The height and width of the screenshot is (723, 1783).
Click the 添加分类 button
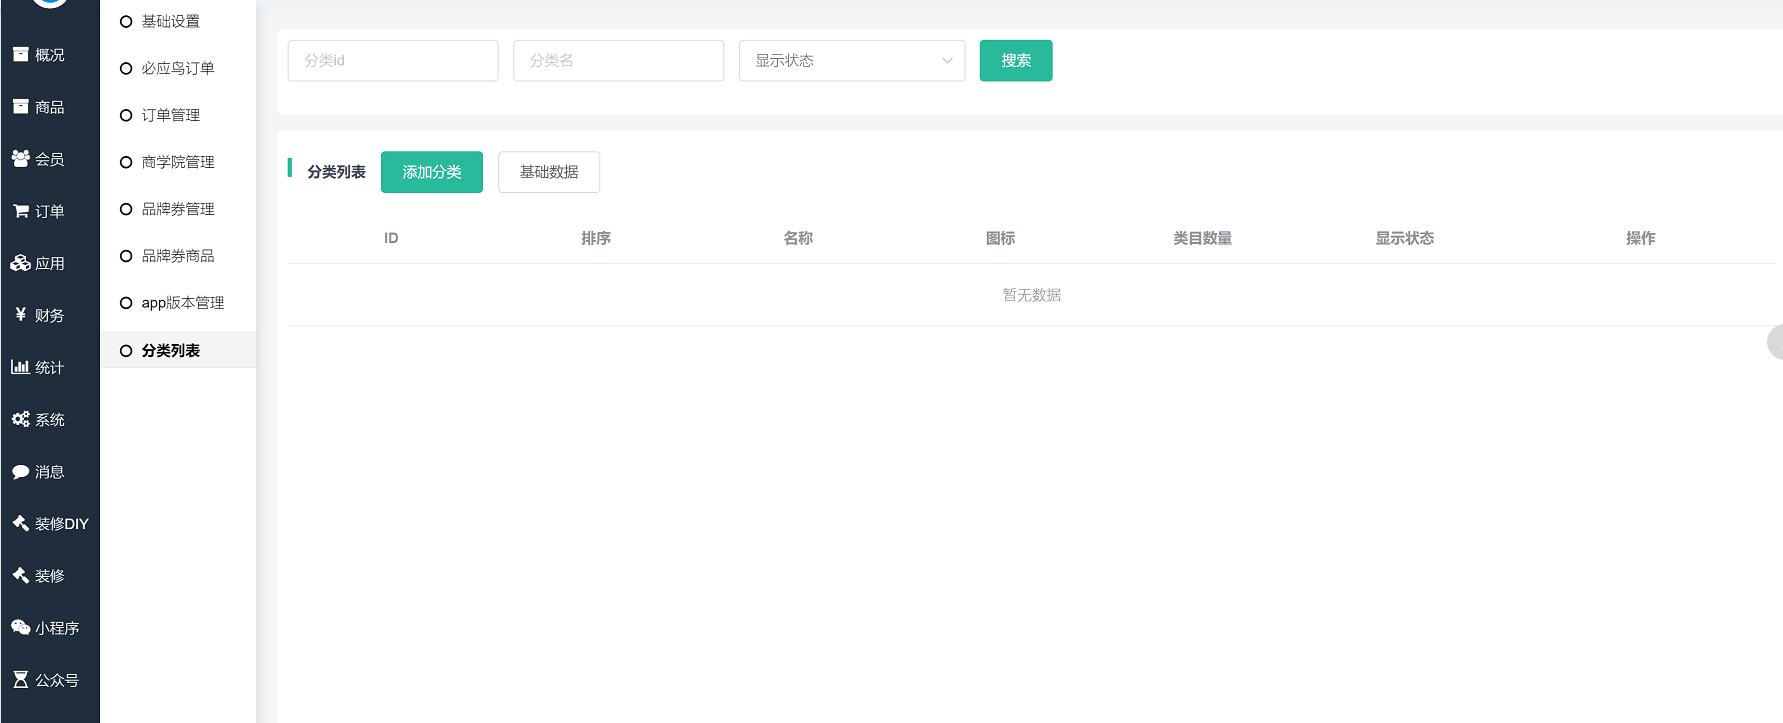click(431, 172)
